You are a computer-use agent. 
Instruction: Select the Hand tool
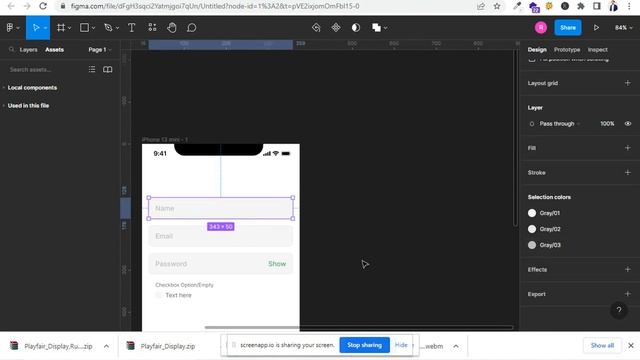172,27
